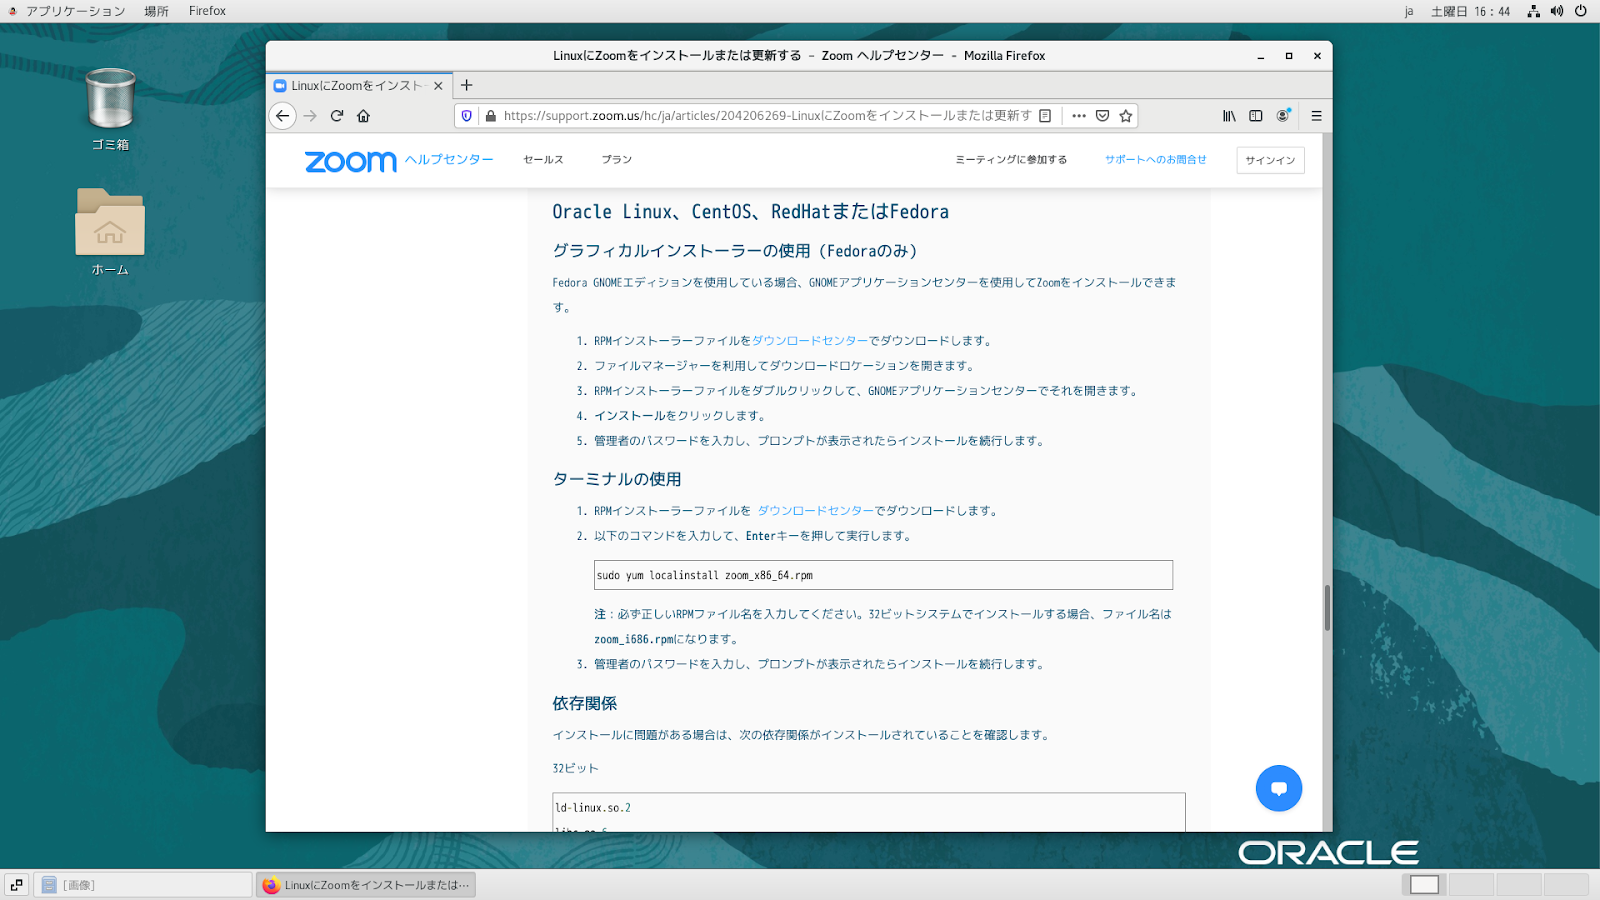Click ミーティングに参加する link
The image size is (1600, 900).
pyautogui.click(x=1011, y=160)
